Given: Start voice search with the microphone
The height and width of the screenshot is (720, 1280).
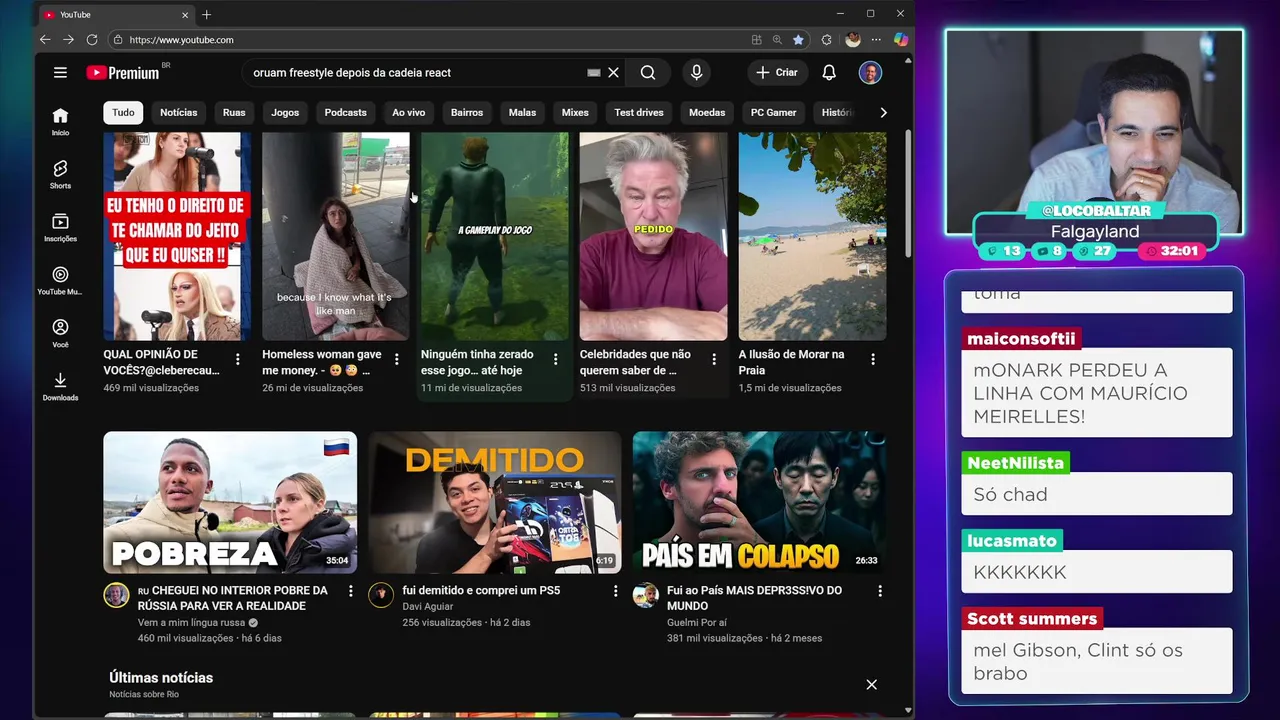Looking at the screenshot, I should click(x=696, y=72).
